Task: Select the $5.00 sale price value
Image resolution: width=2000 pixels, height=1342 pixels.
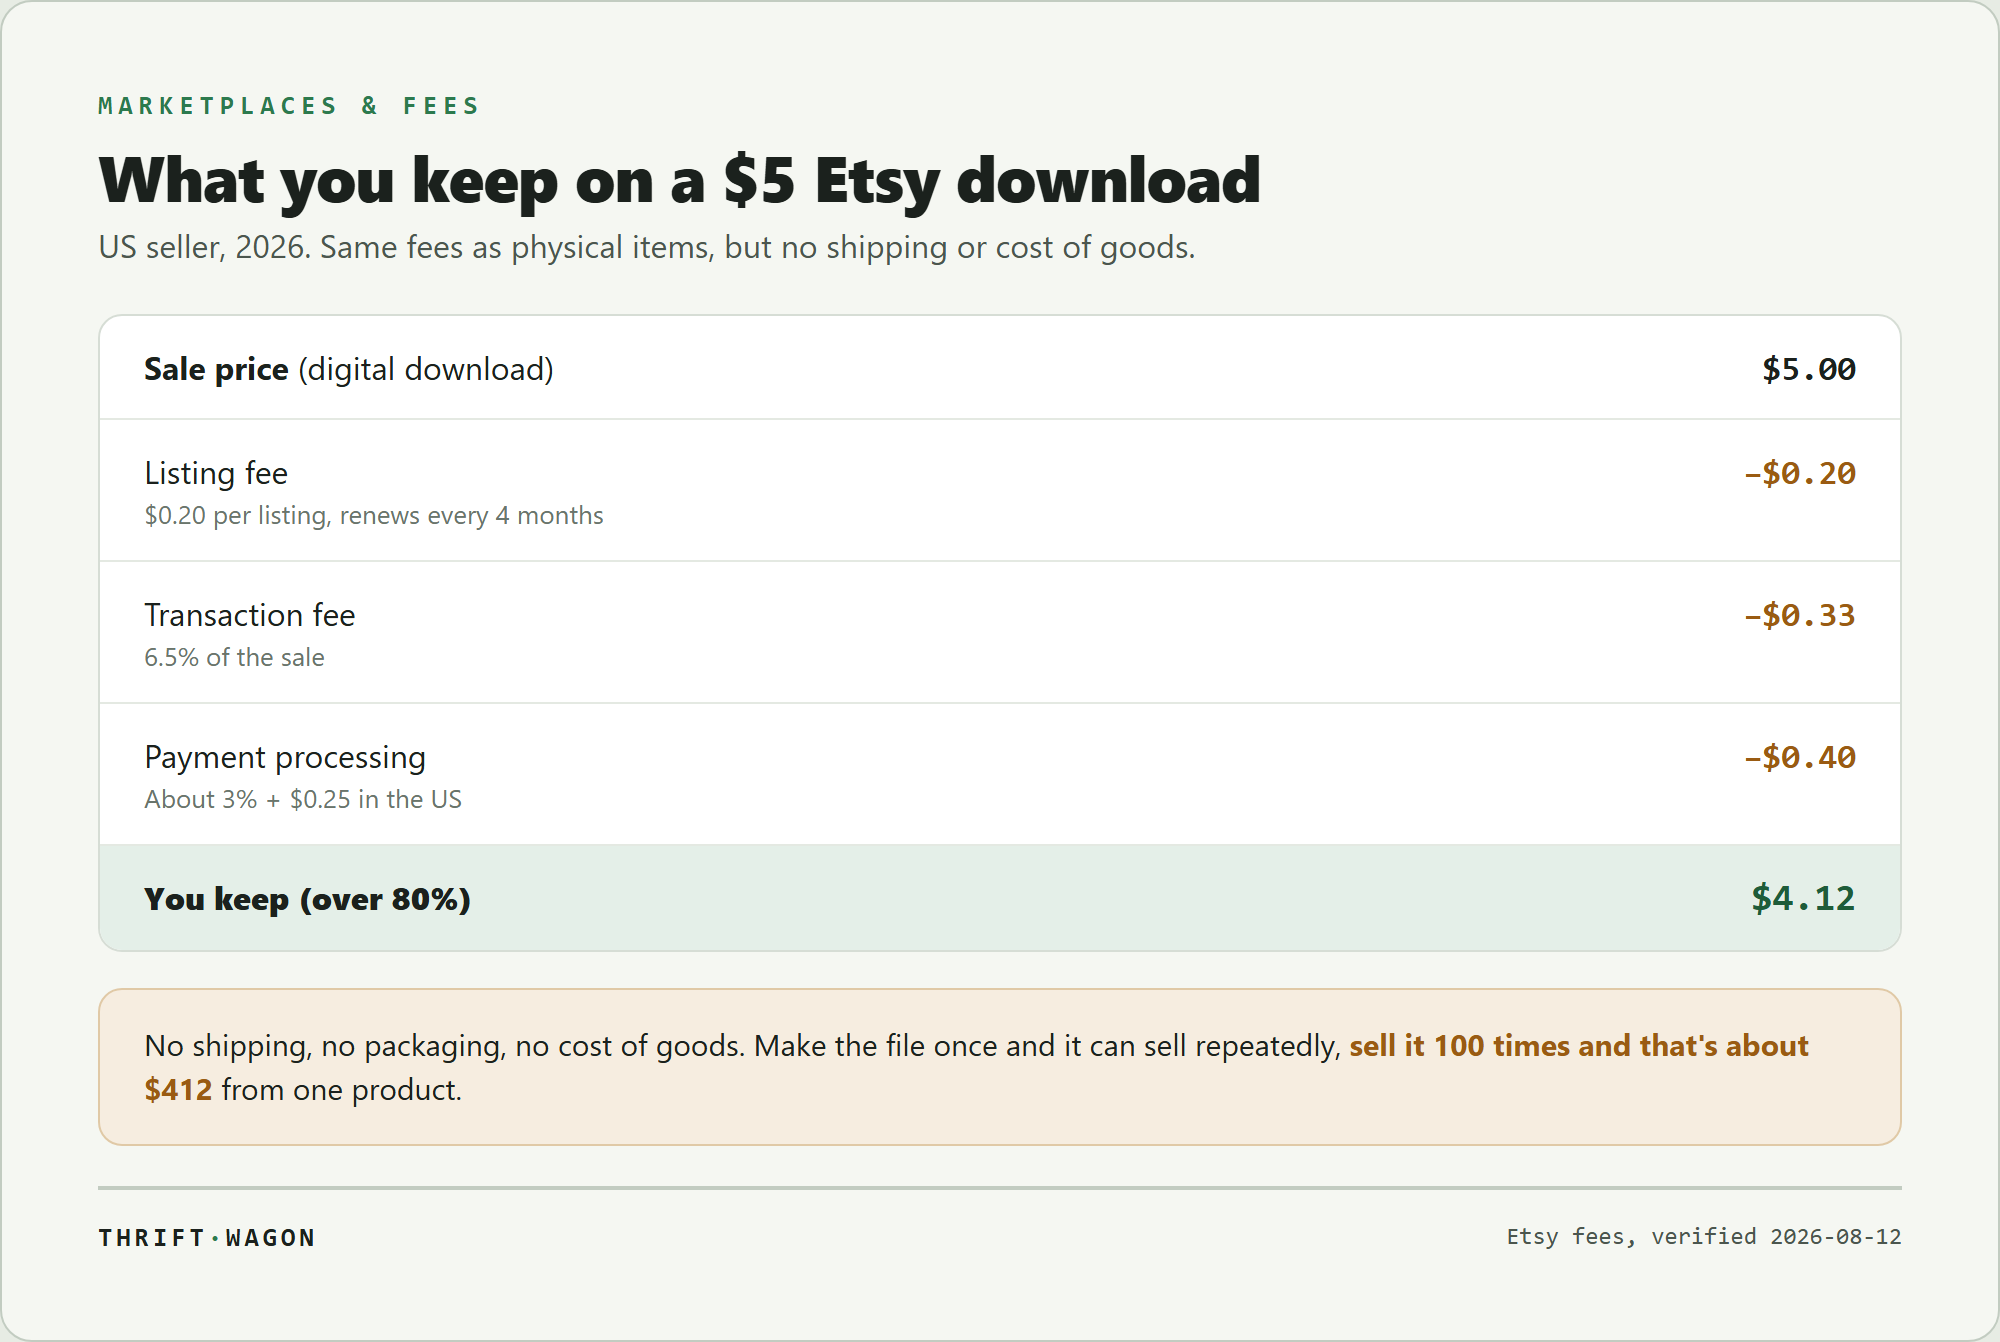Action: [x=1809, y=369]
